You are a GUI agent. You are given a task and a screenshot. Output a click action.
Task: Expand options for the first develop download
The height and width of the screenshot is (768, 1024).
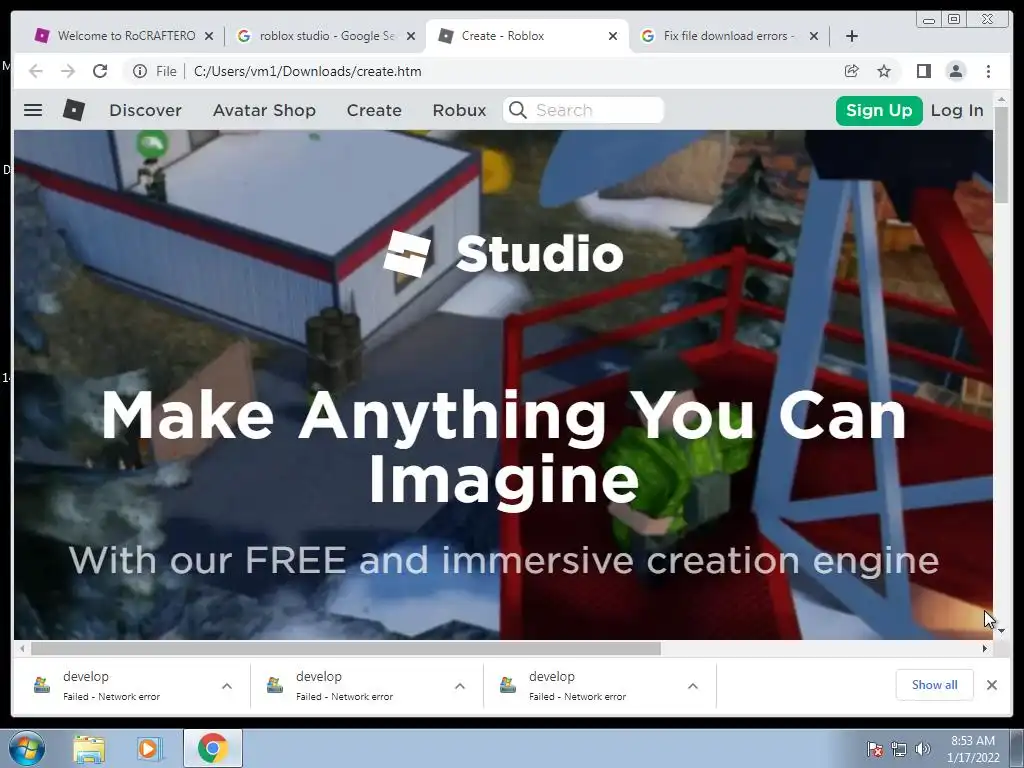pyautogui.click(x=227, y=686)
